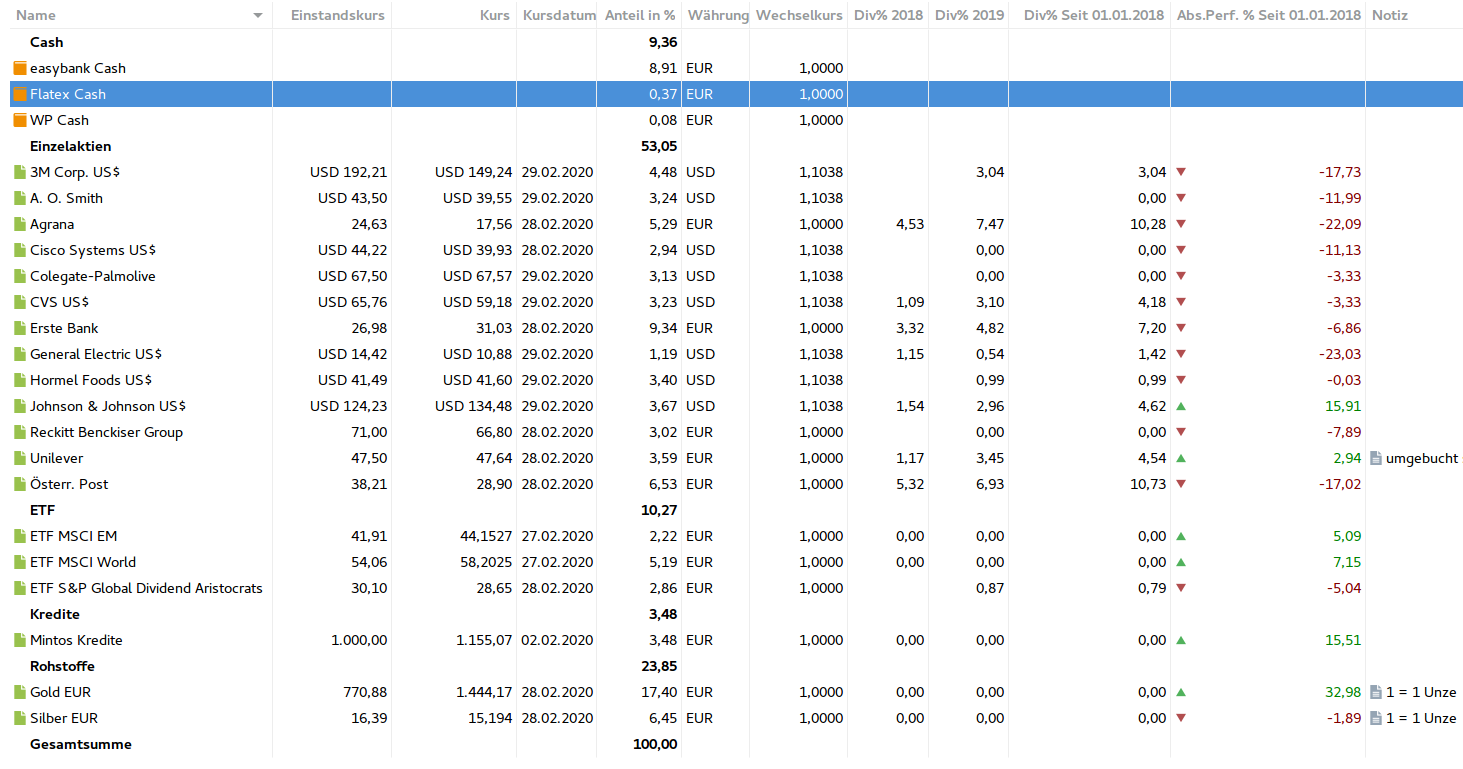Click the note icon in the Gold EUR row
Viewport: 1463px width, 769px height.
point(1376,692)
